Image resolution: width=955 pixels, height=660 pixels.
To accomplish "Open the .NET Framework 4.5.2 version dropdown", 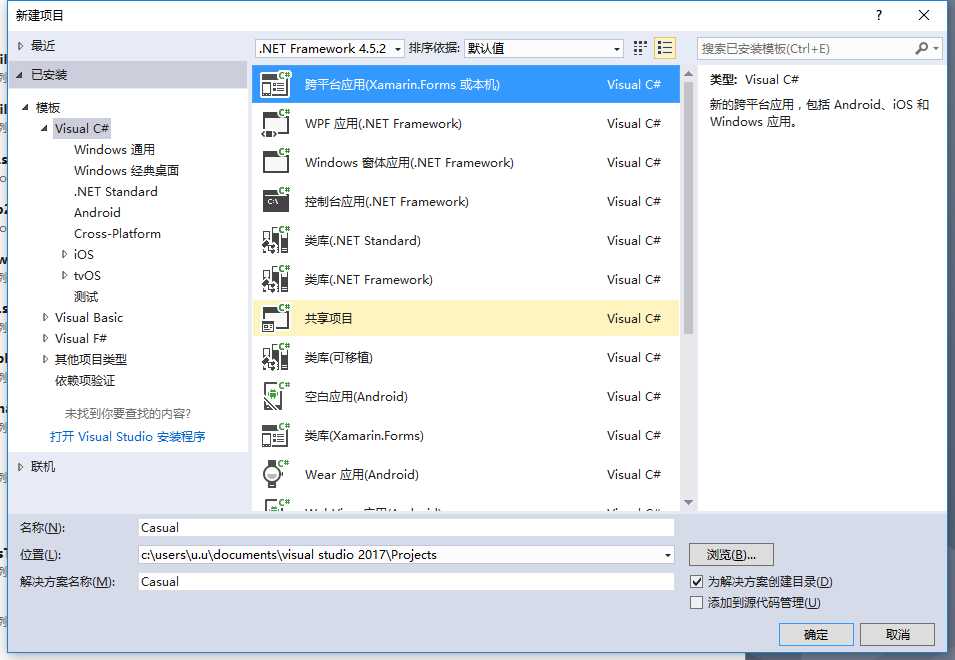I will coord(329,49).
